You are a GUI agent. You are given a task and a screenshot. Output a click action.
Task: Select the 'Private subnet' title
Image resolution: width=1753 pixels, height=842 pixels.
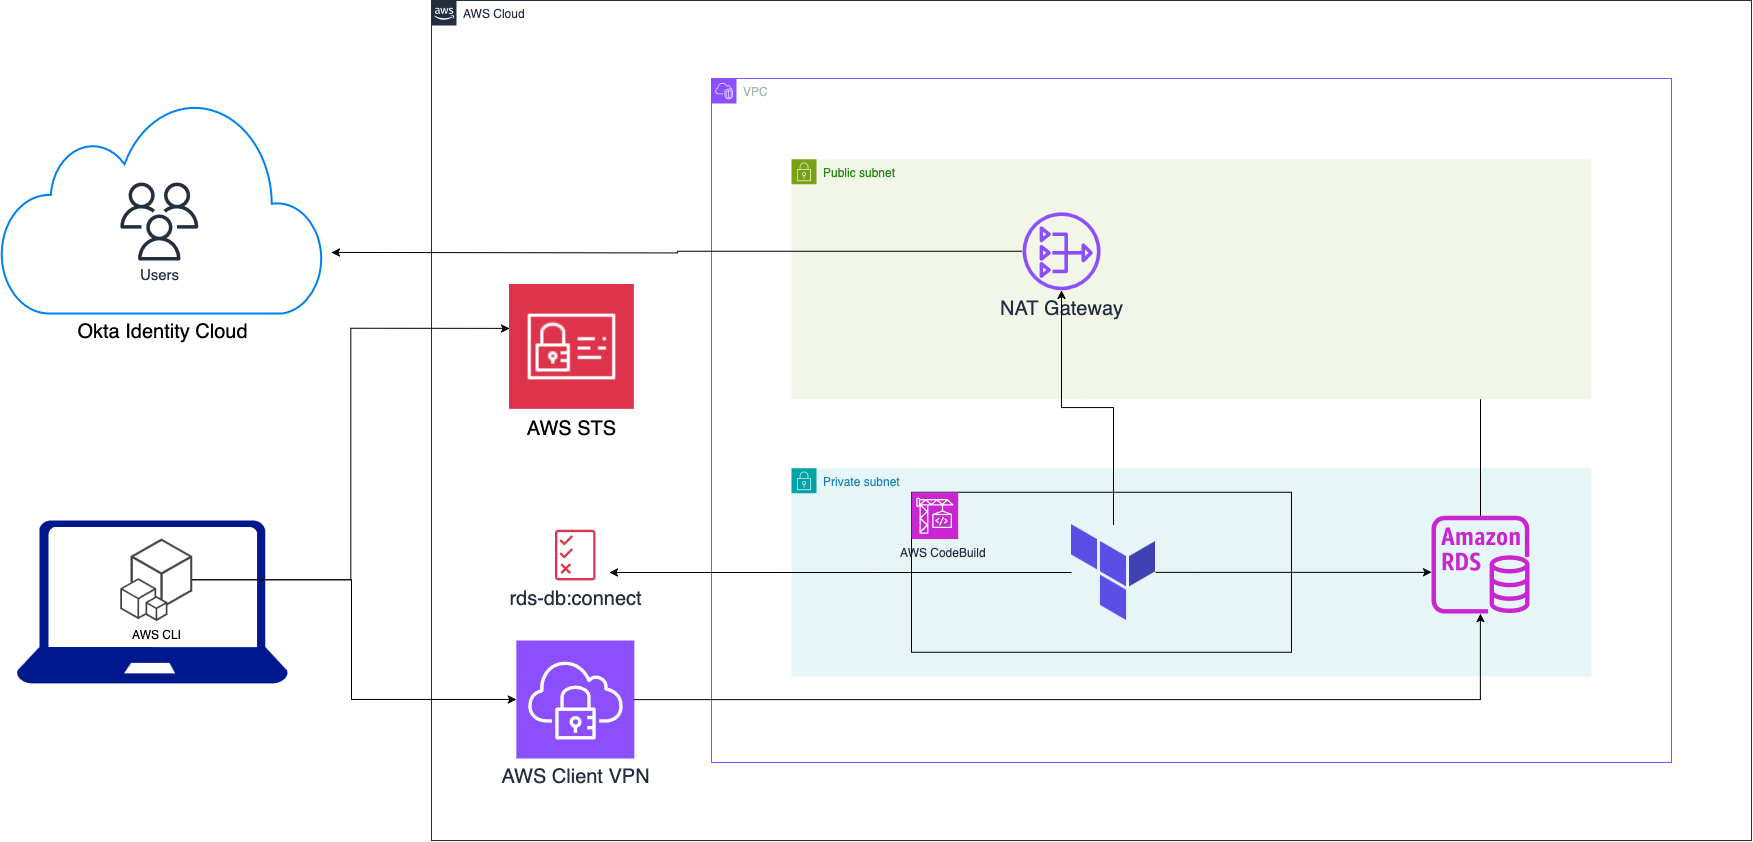tap(861, 482)
